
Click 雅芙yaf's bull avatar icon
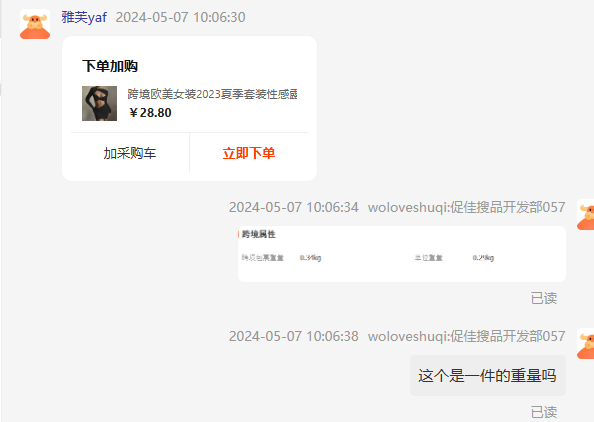click(x=35, y=24)
